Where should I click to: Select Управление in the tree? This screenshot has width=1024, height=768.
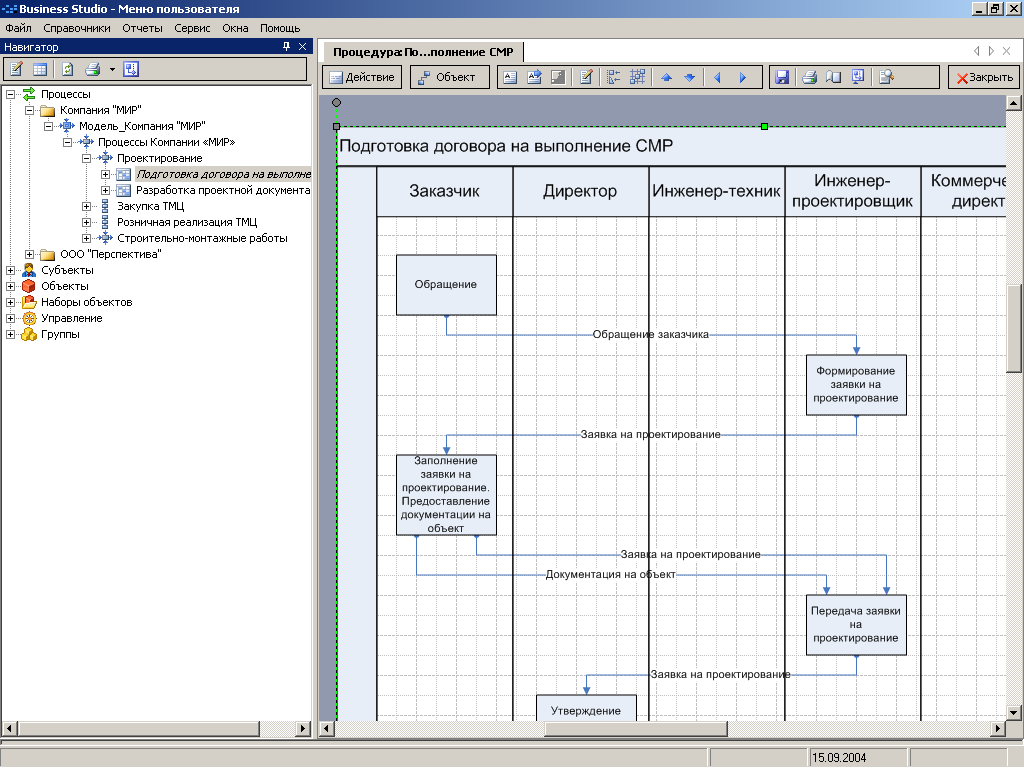(72, 318)
